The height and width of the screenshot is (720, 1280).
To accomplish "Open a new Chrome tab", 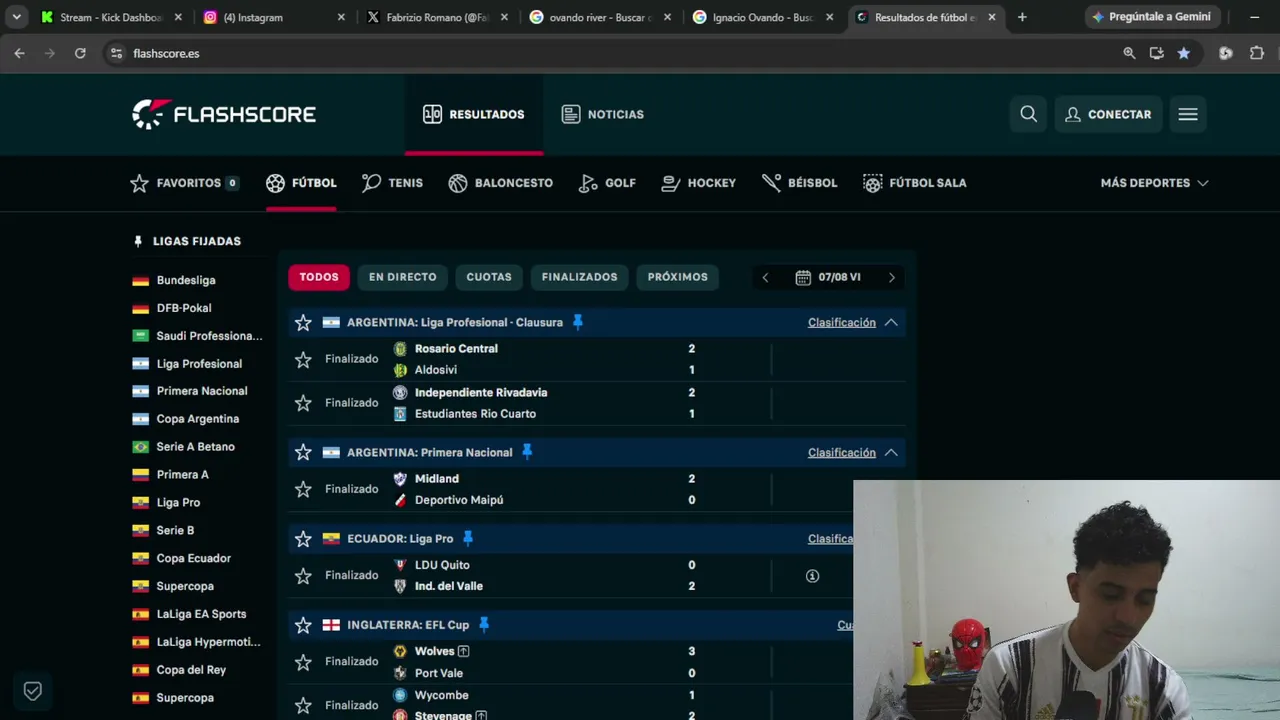I will coord(1022,17).
